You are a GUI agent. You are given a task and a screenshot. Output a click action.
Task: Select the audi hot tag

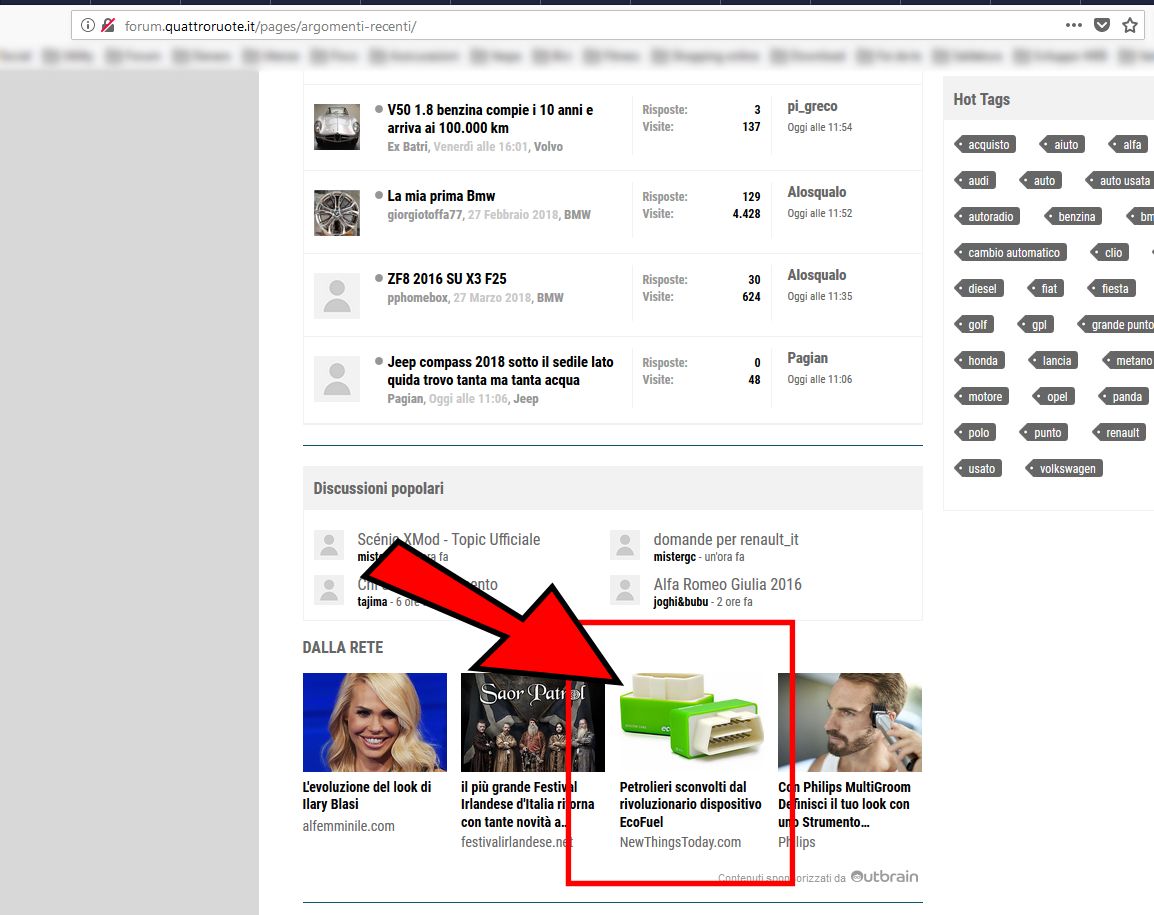[975, 180]
